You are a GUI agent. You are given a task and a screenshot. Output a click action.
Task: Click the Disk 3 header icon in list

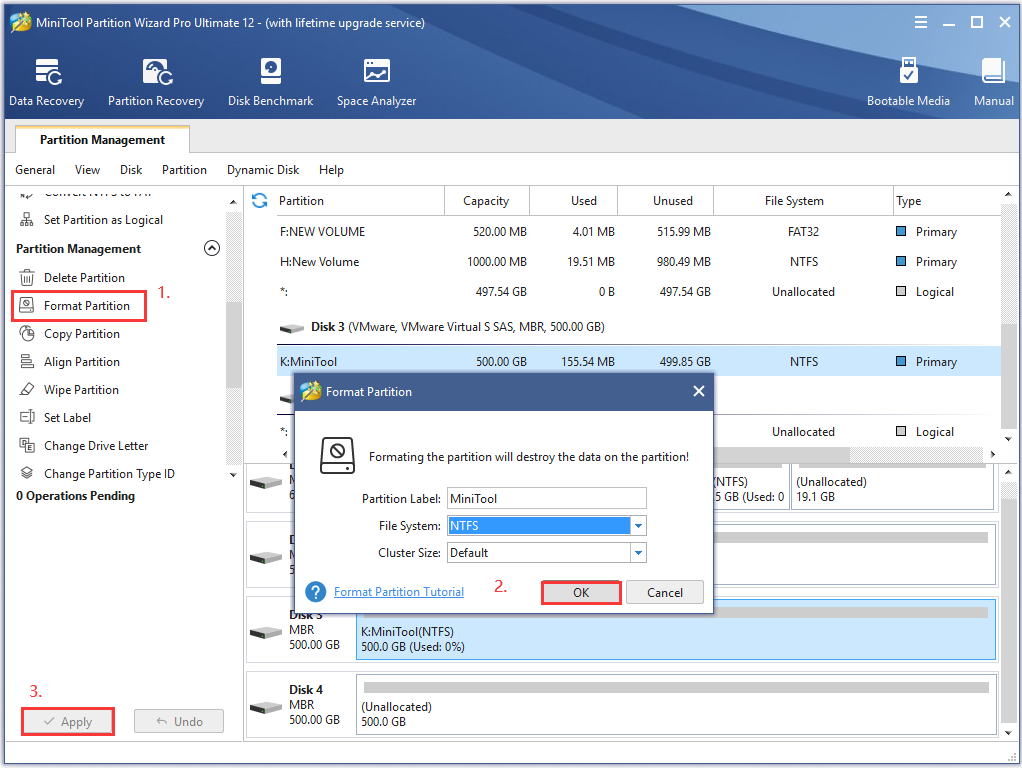coord(291,327)
